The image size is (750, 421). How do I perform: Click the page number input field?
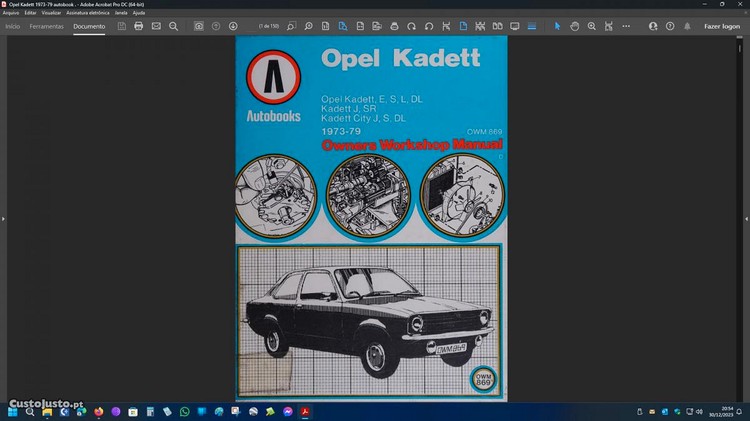(x=269, y=26)
